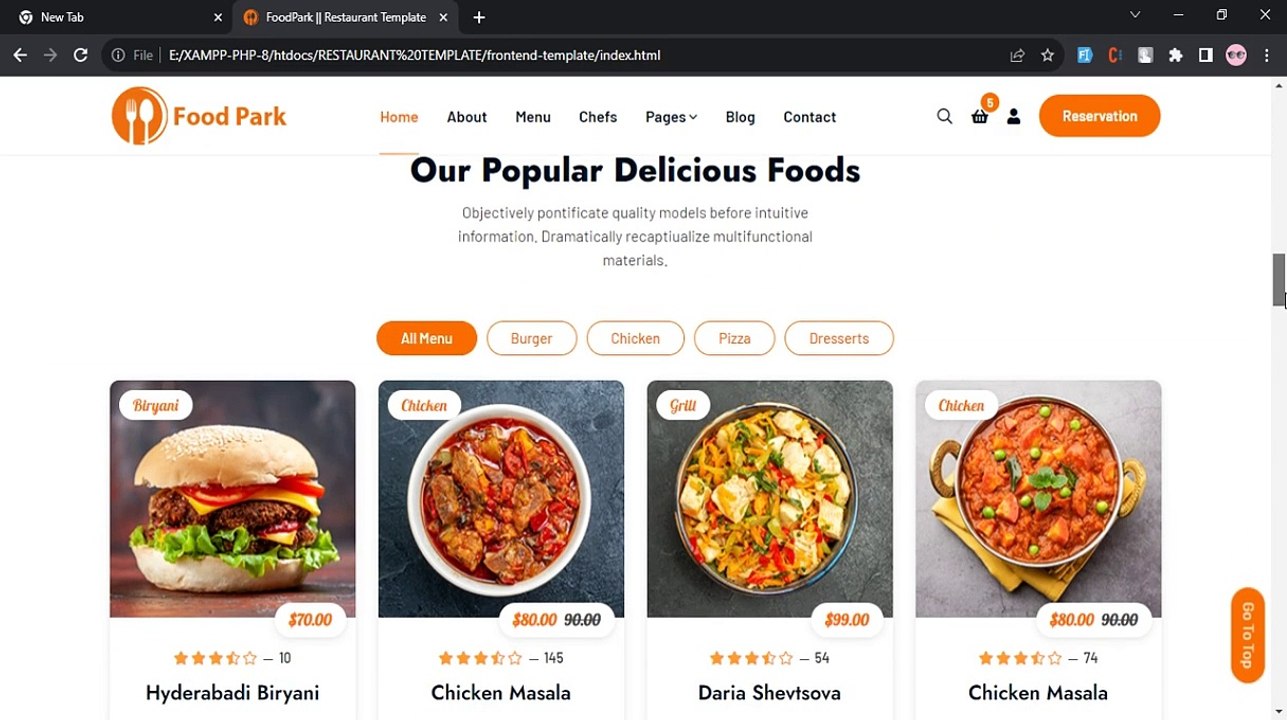Select the Pizza filter
Screen dimensions: 1287x720
[734, 338]
